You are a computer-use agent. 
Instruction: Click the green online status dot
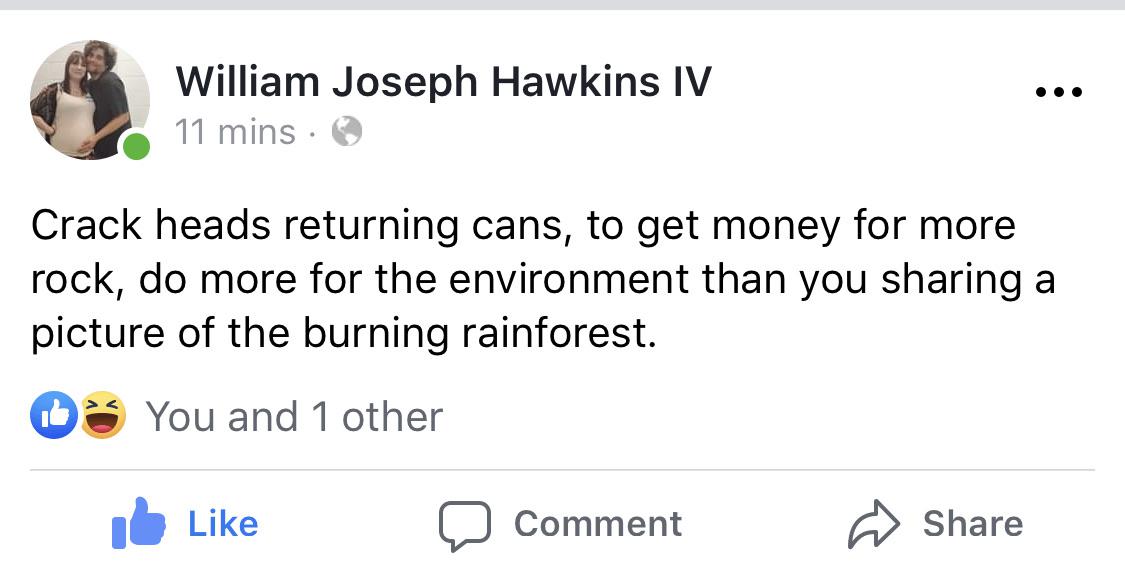point(135,146)
